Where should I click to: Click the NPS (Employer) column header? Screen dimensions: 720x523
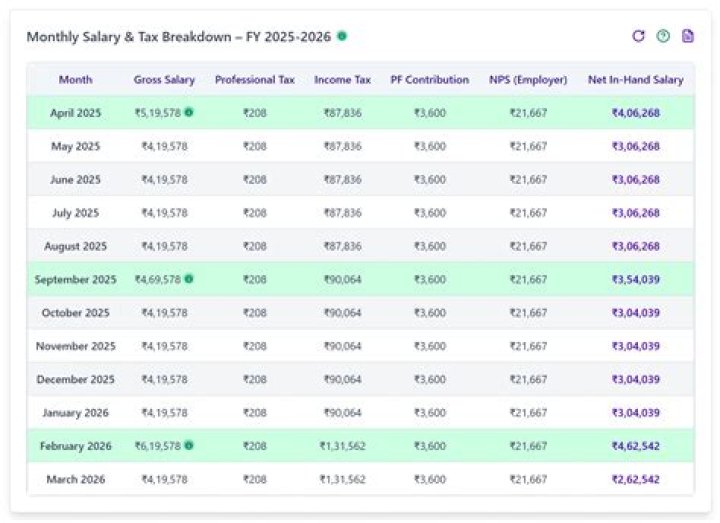click(528, 80)
